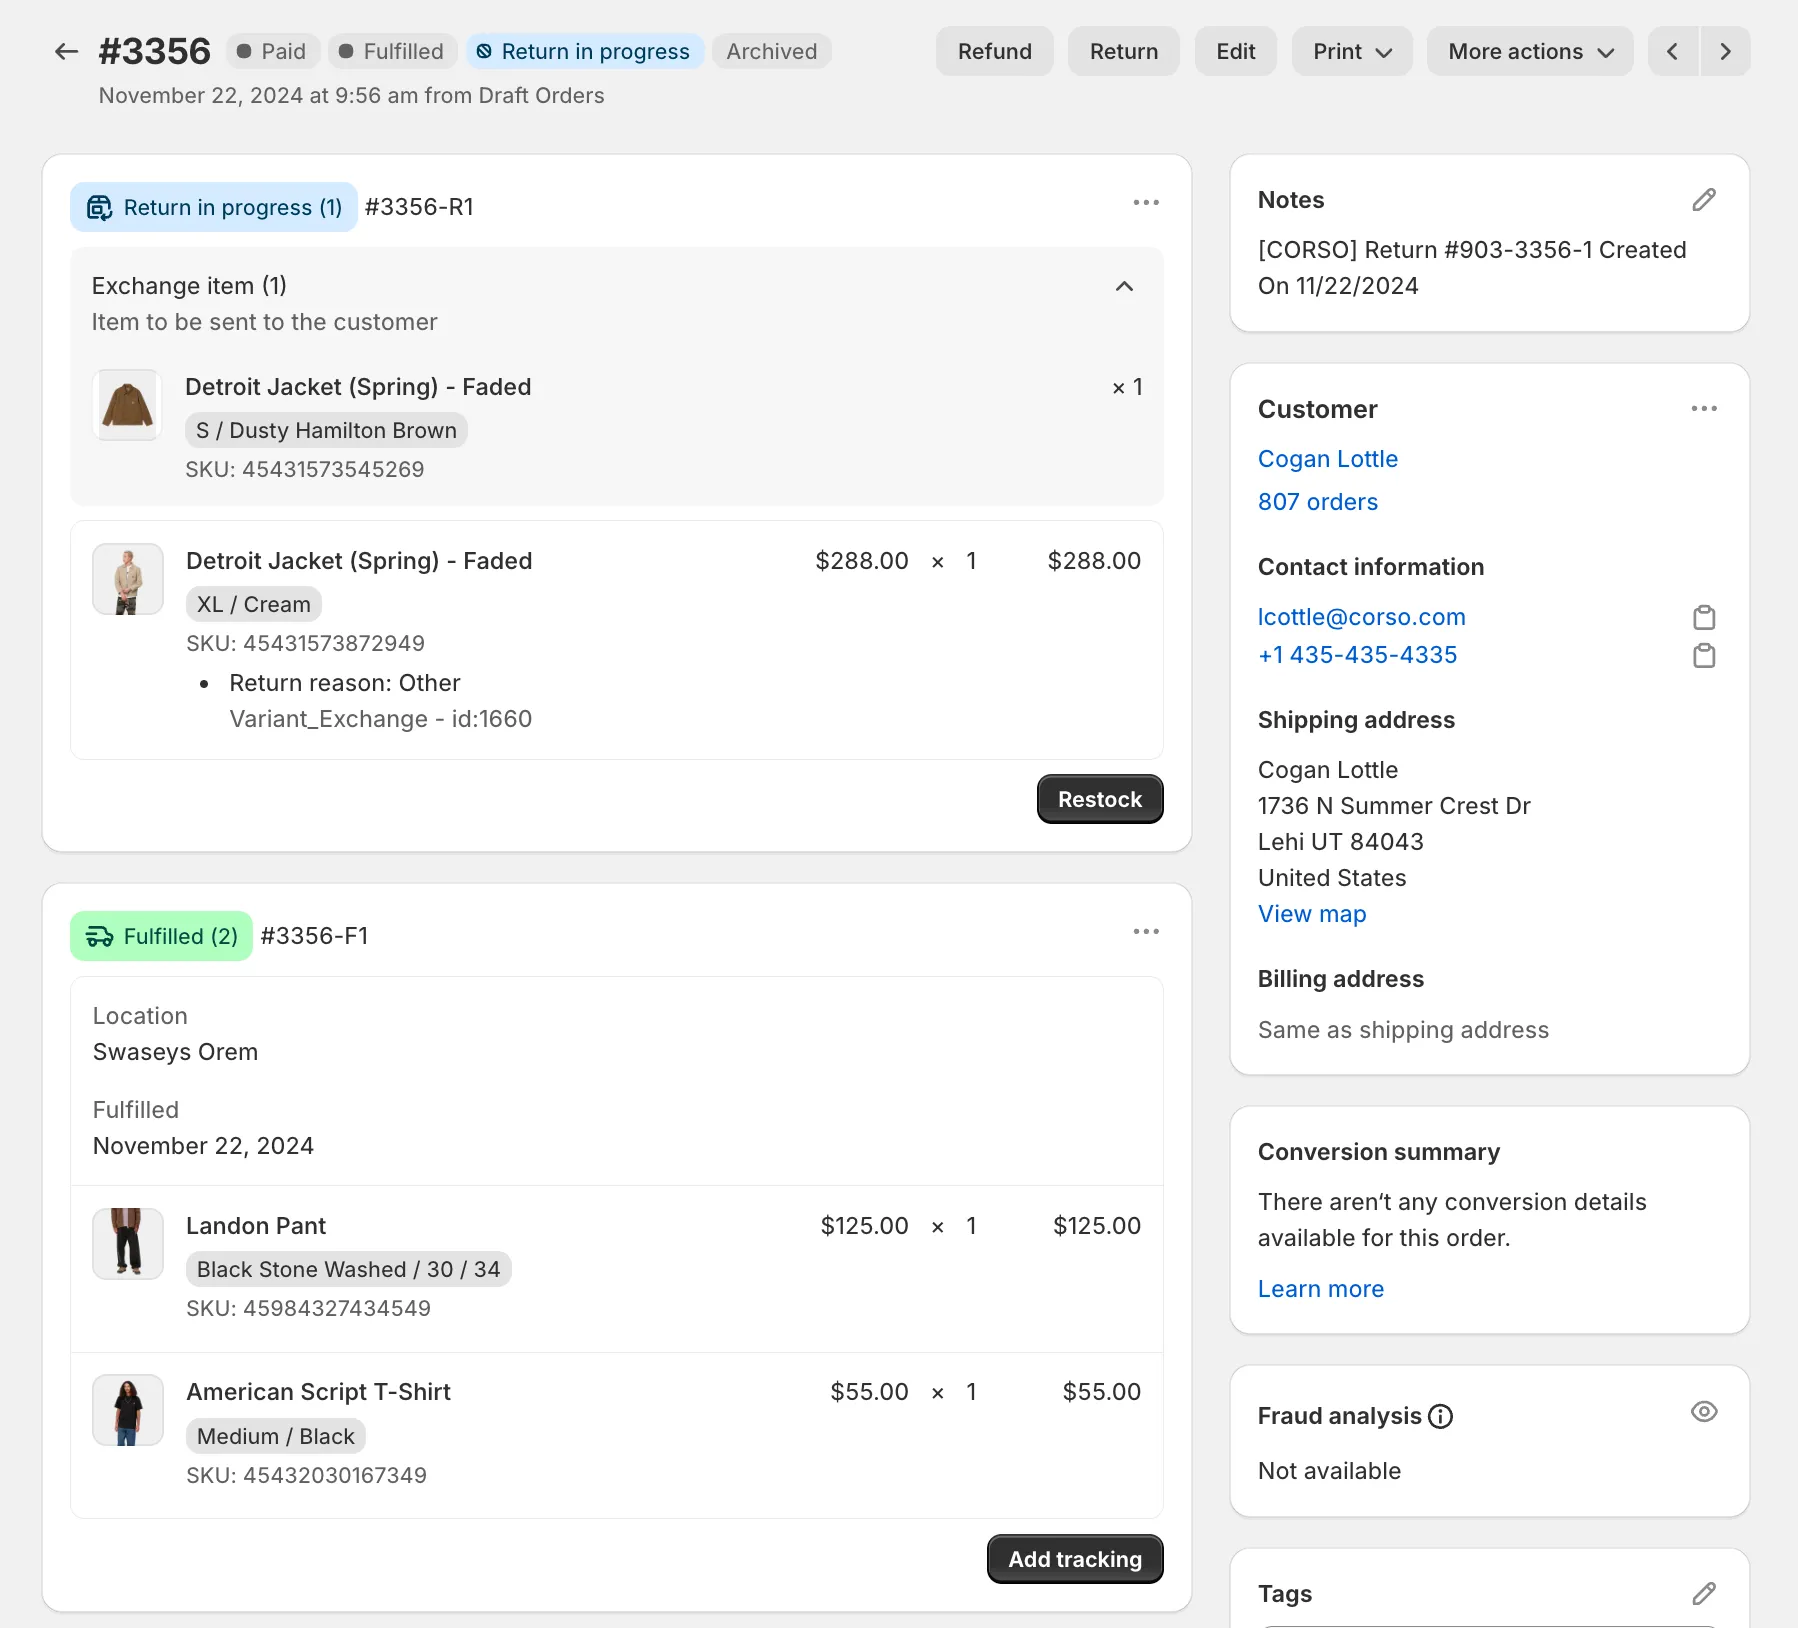View fraud details with the eye icon
1798x1628 pixels.
[x=1704, y=1412]
